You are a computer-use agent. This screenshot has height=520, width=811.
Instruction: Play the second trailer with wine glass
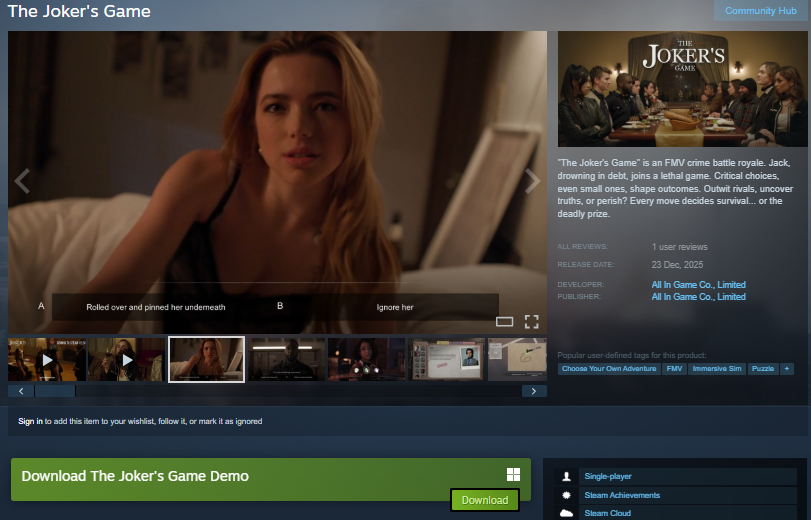tap(127, 360)
